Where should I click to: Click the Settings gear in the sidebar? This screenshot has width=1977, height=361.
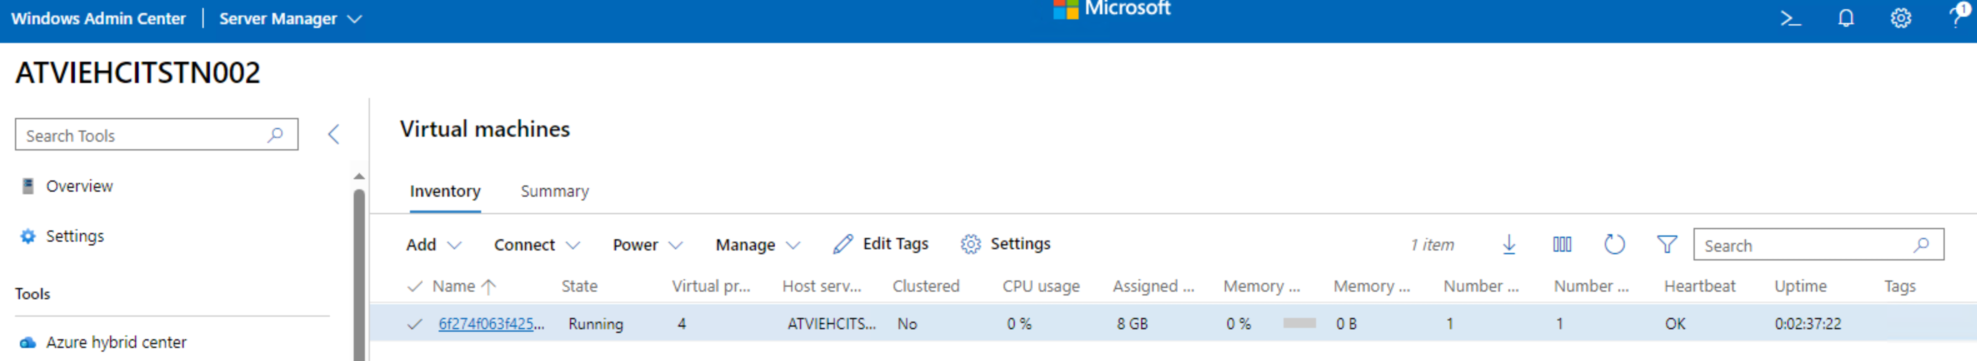click(x=28, y=236)
